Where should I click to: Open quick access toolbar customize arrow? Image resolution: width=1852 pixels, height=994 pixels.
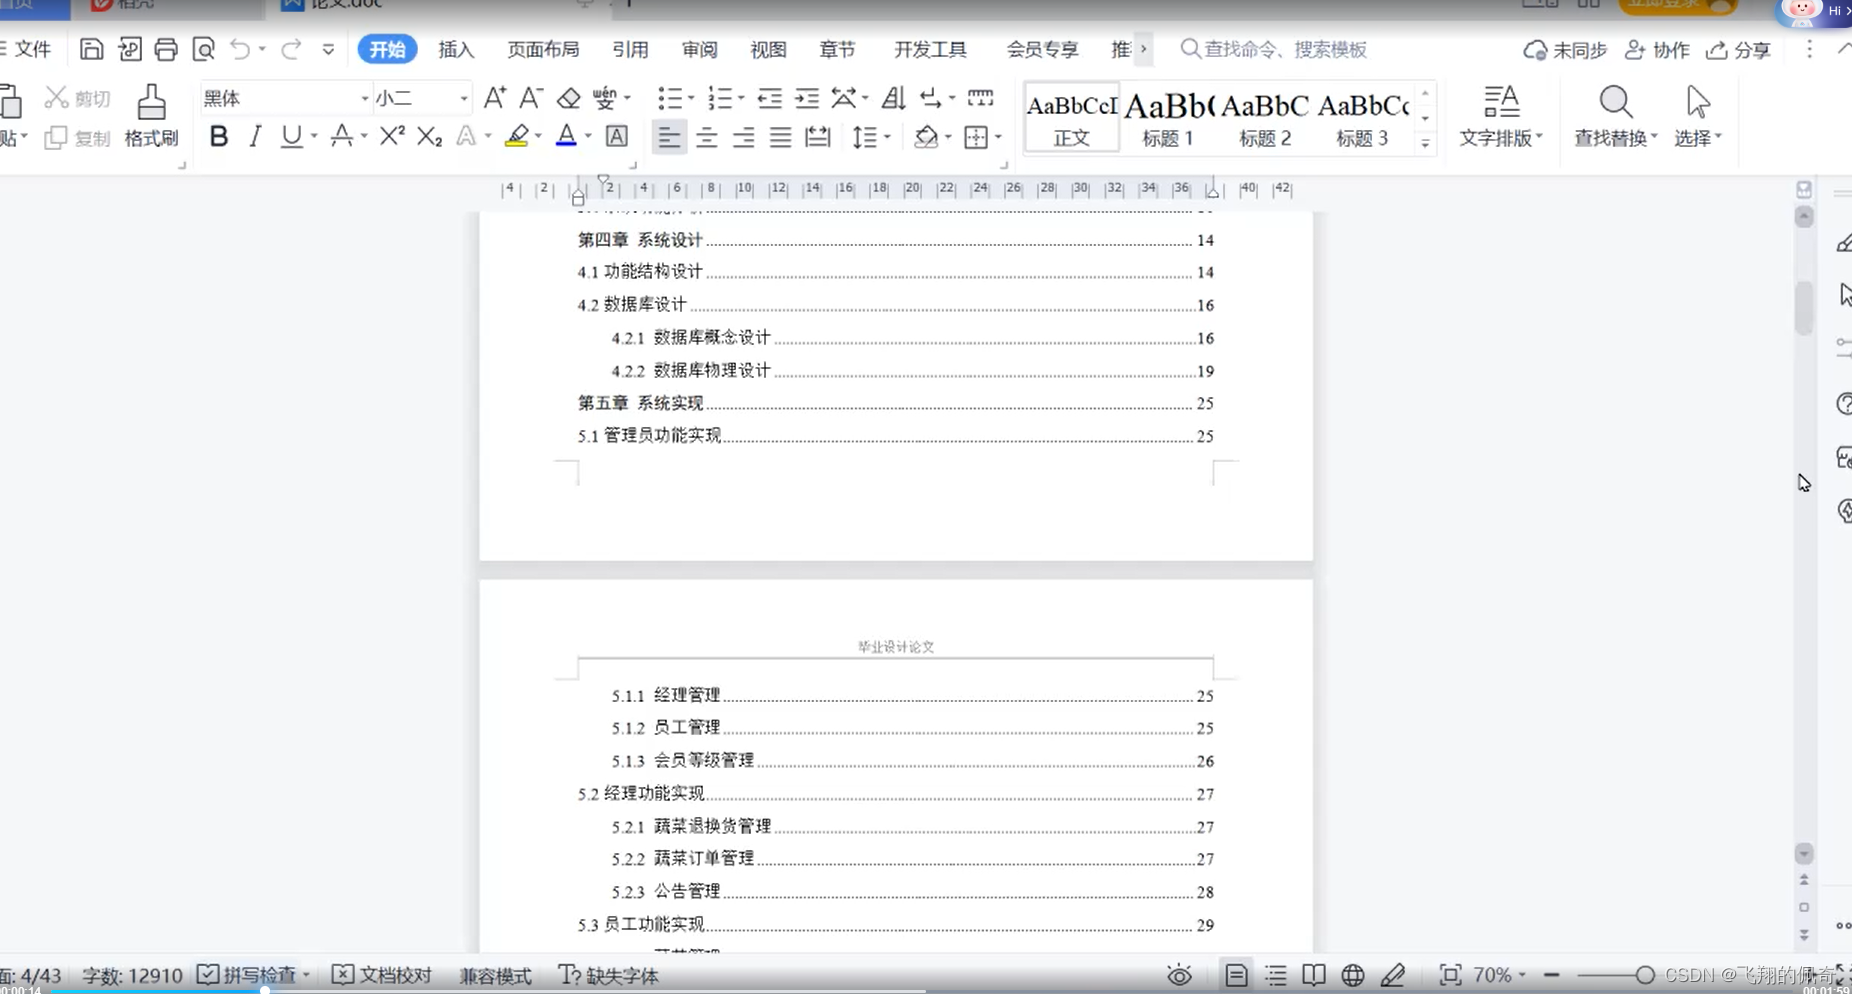click(x=328, y=49)
